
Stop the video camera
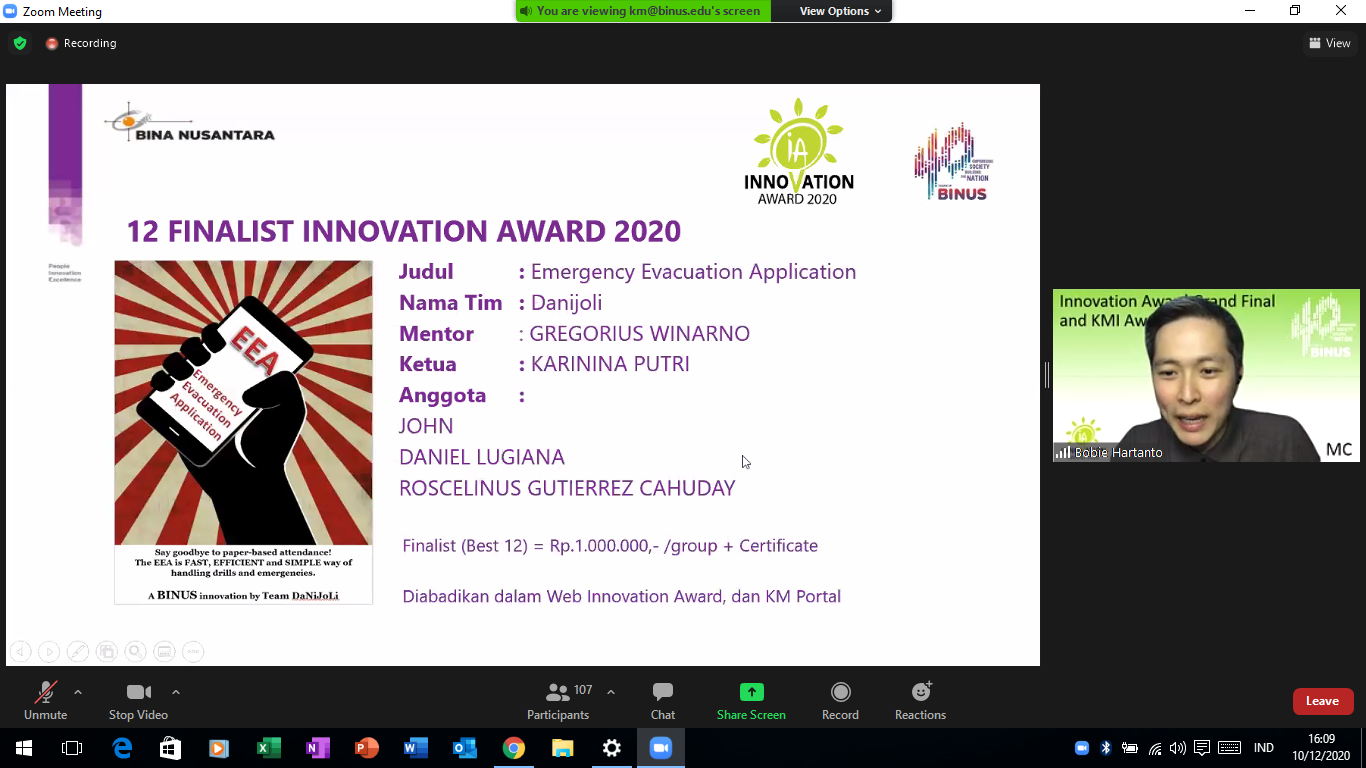coord(138,700)
